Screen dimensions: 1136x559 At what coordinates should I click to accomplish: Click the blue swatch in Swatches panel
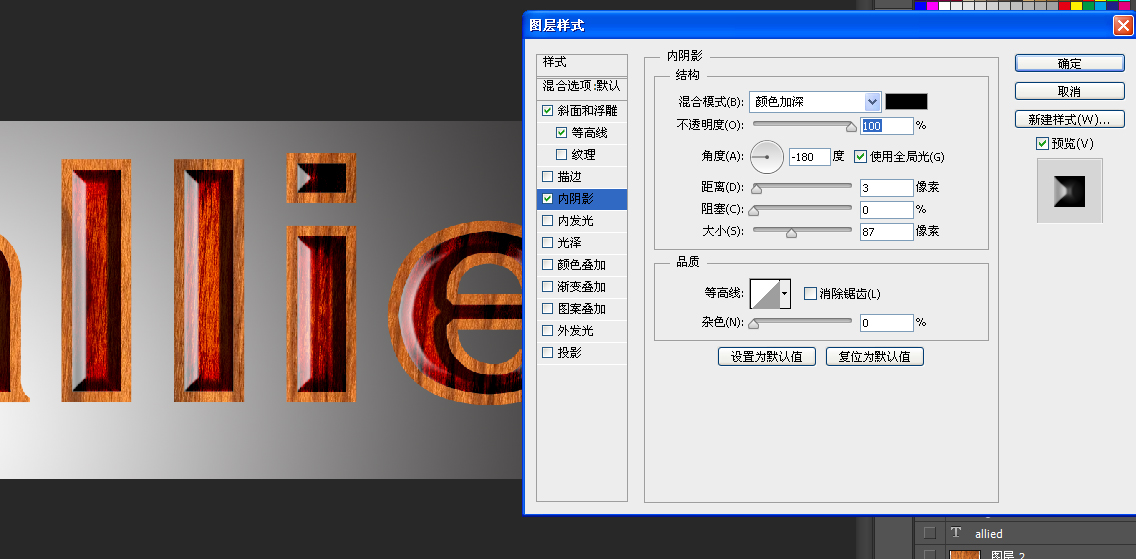921,6
